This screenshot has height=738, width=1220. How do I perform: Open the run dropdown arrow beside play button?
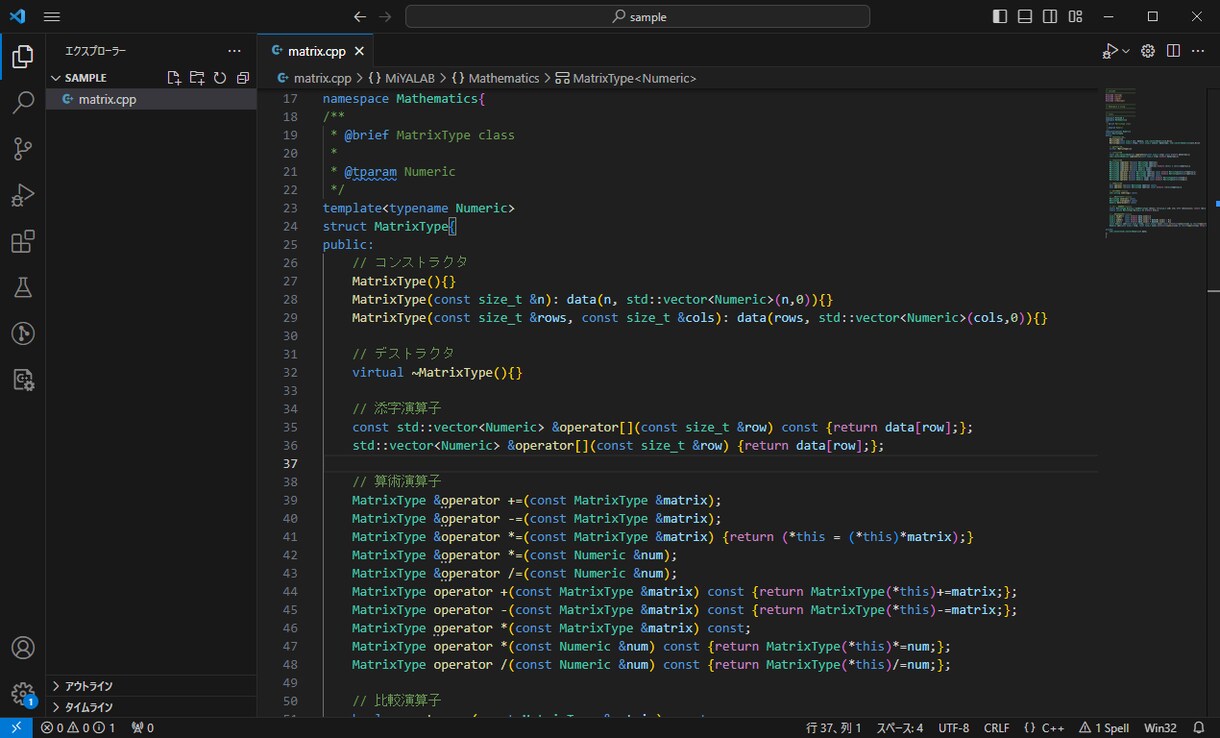point(1127,51)
